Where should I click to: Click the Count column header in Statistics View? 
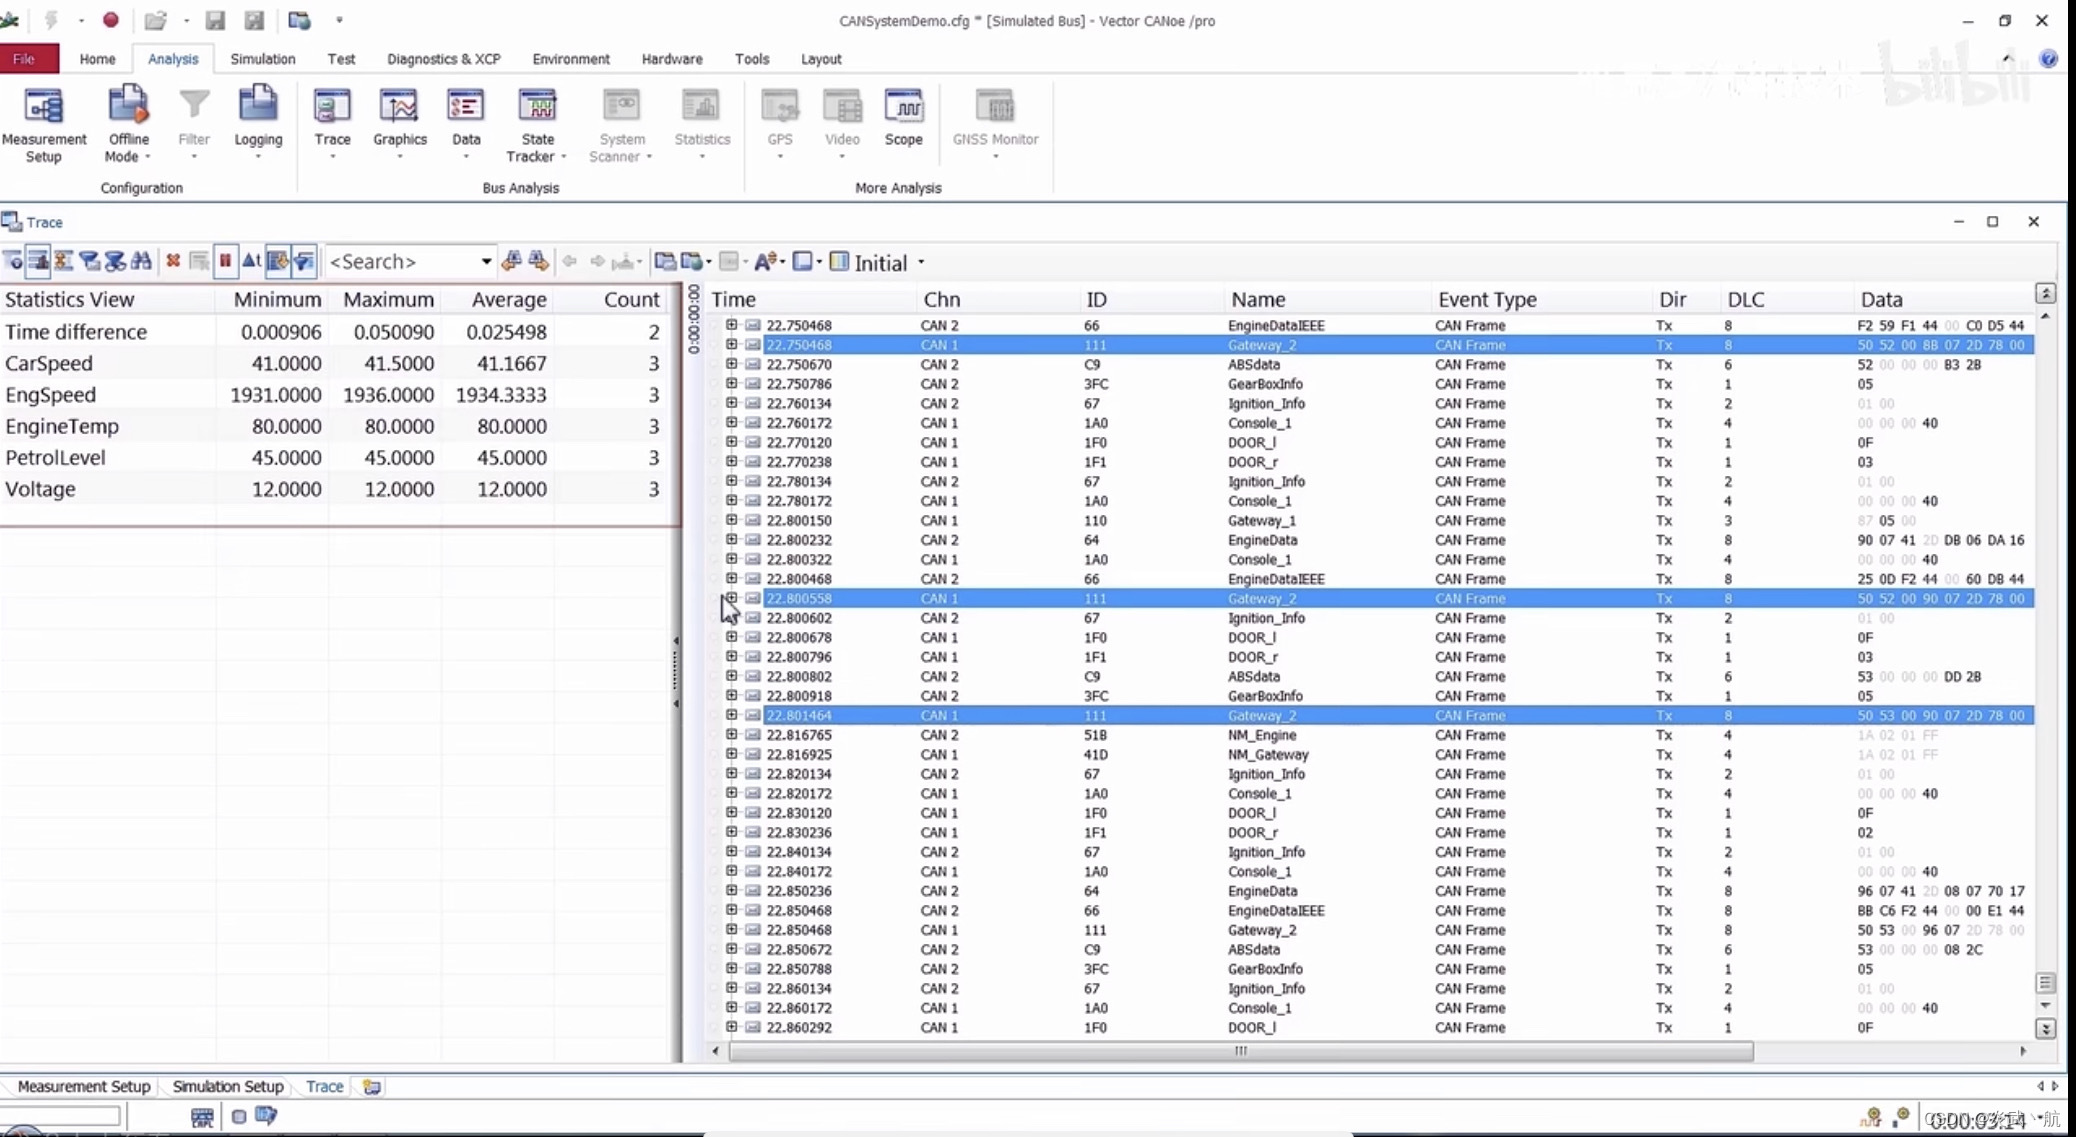point(631,299)
